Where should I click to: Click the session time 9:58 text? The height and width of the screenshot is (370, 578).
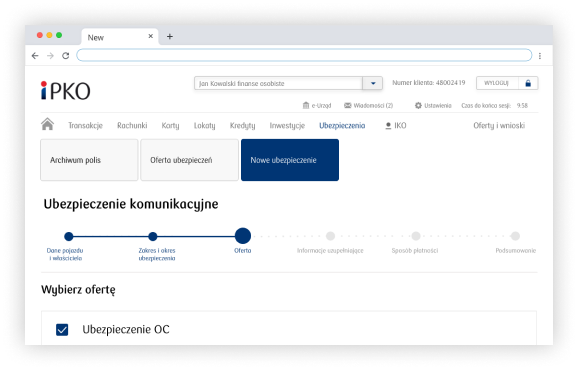pyautogui.click(x=522, y=106)
